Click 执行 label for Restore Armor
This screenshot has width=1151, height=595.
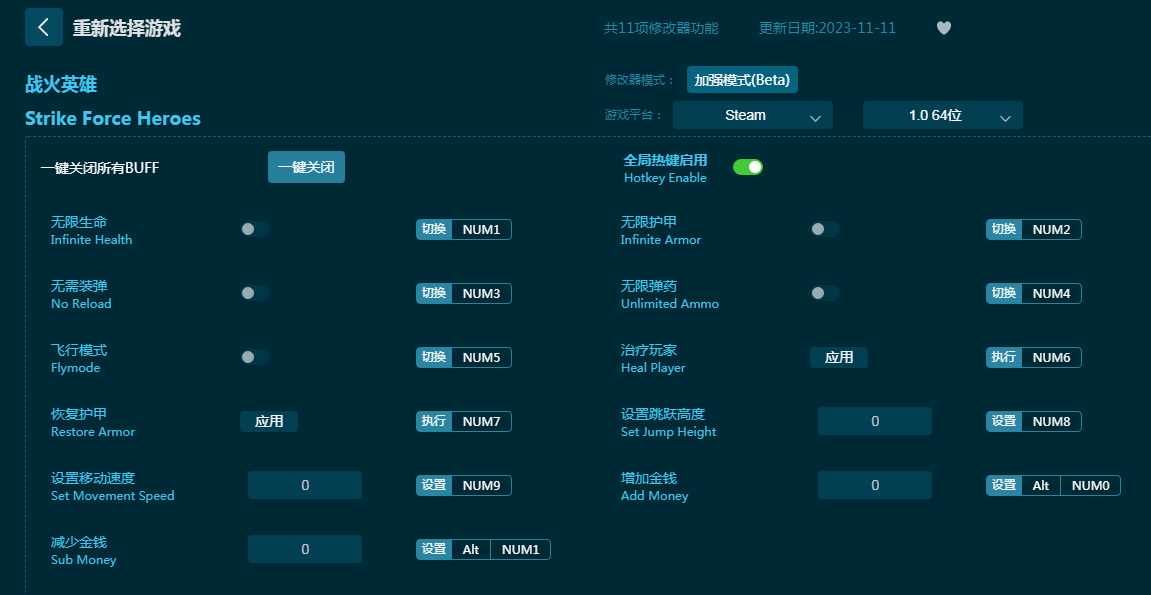pyautogui.click(x=434, y=421)
